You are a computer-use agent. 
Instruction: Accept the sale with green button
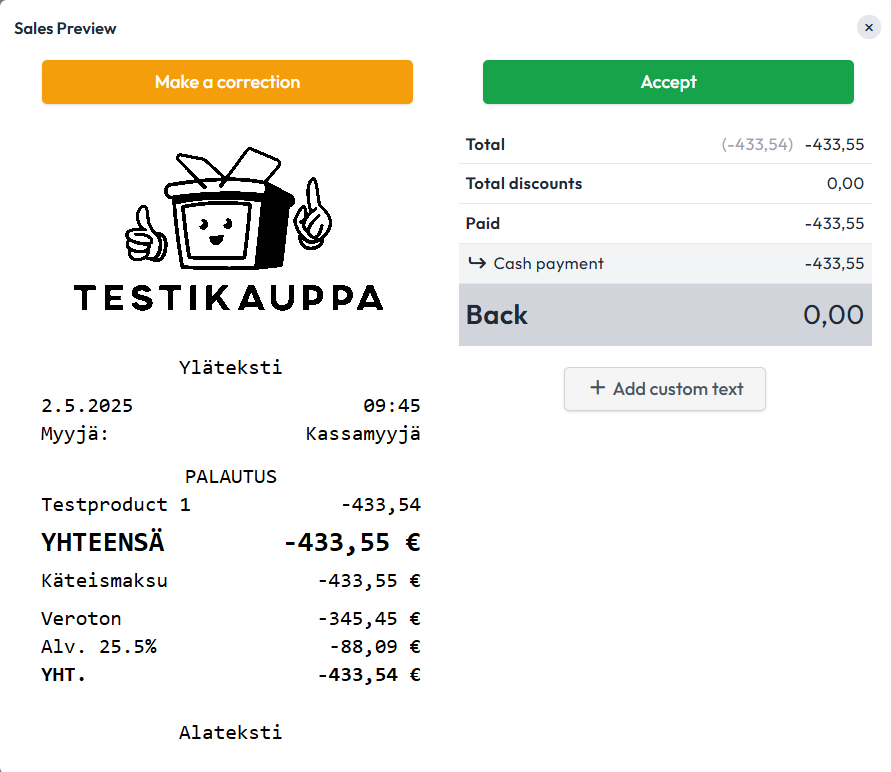[x=668, y=82]
